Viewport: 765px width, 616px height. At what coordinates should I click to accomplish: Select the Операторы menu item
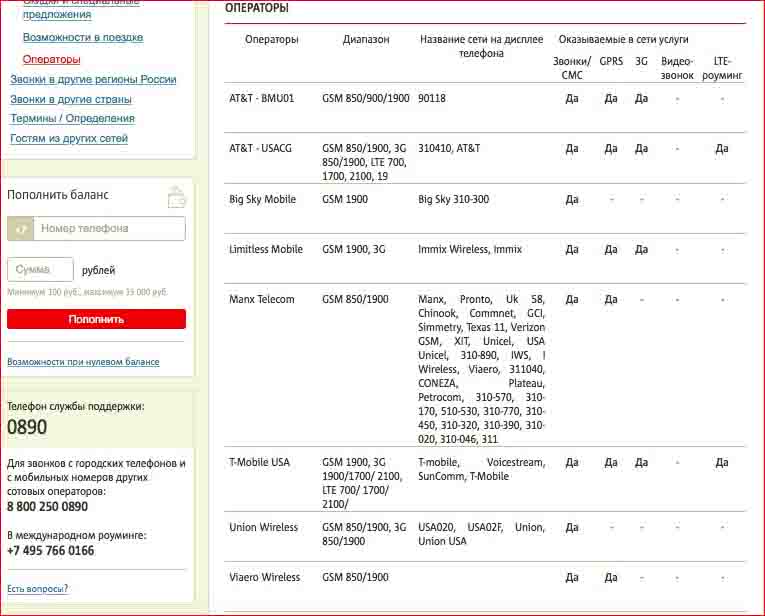[x=52, y=59]
